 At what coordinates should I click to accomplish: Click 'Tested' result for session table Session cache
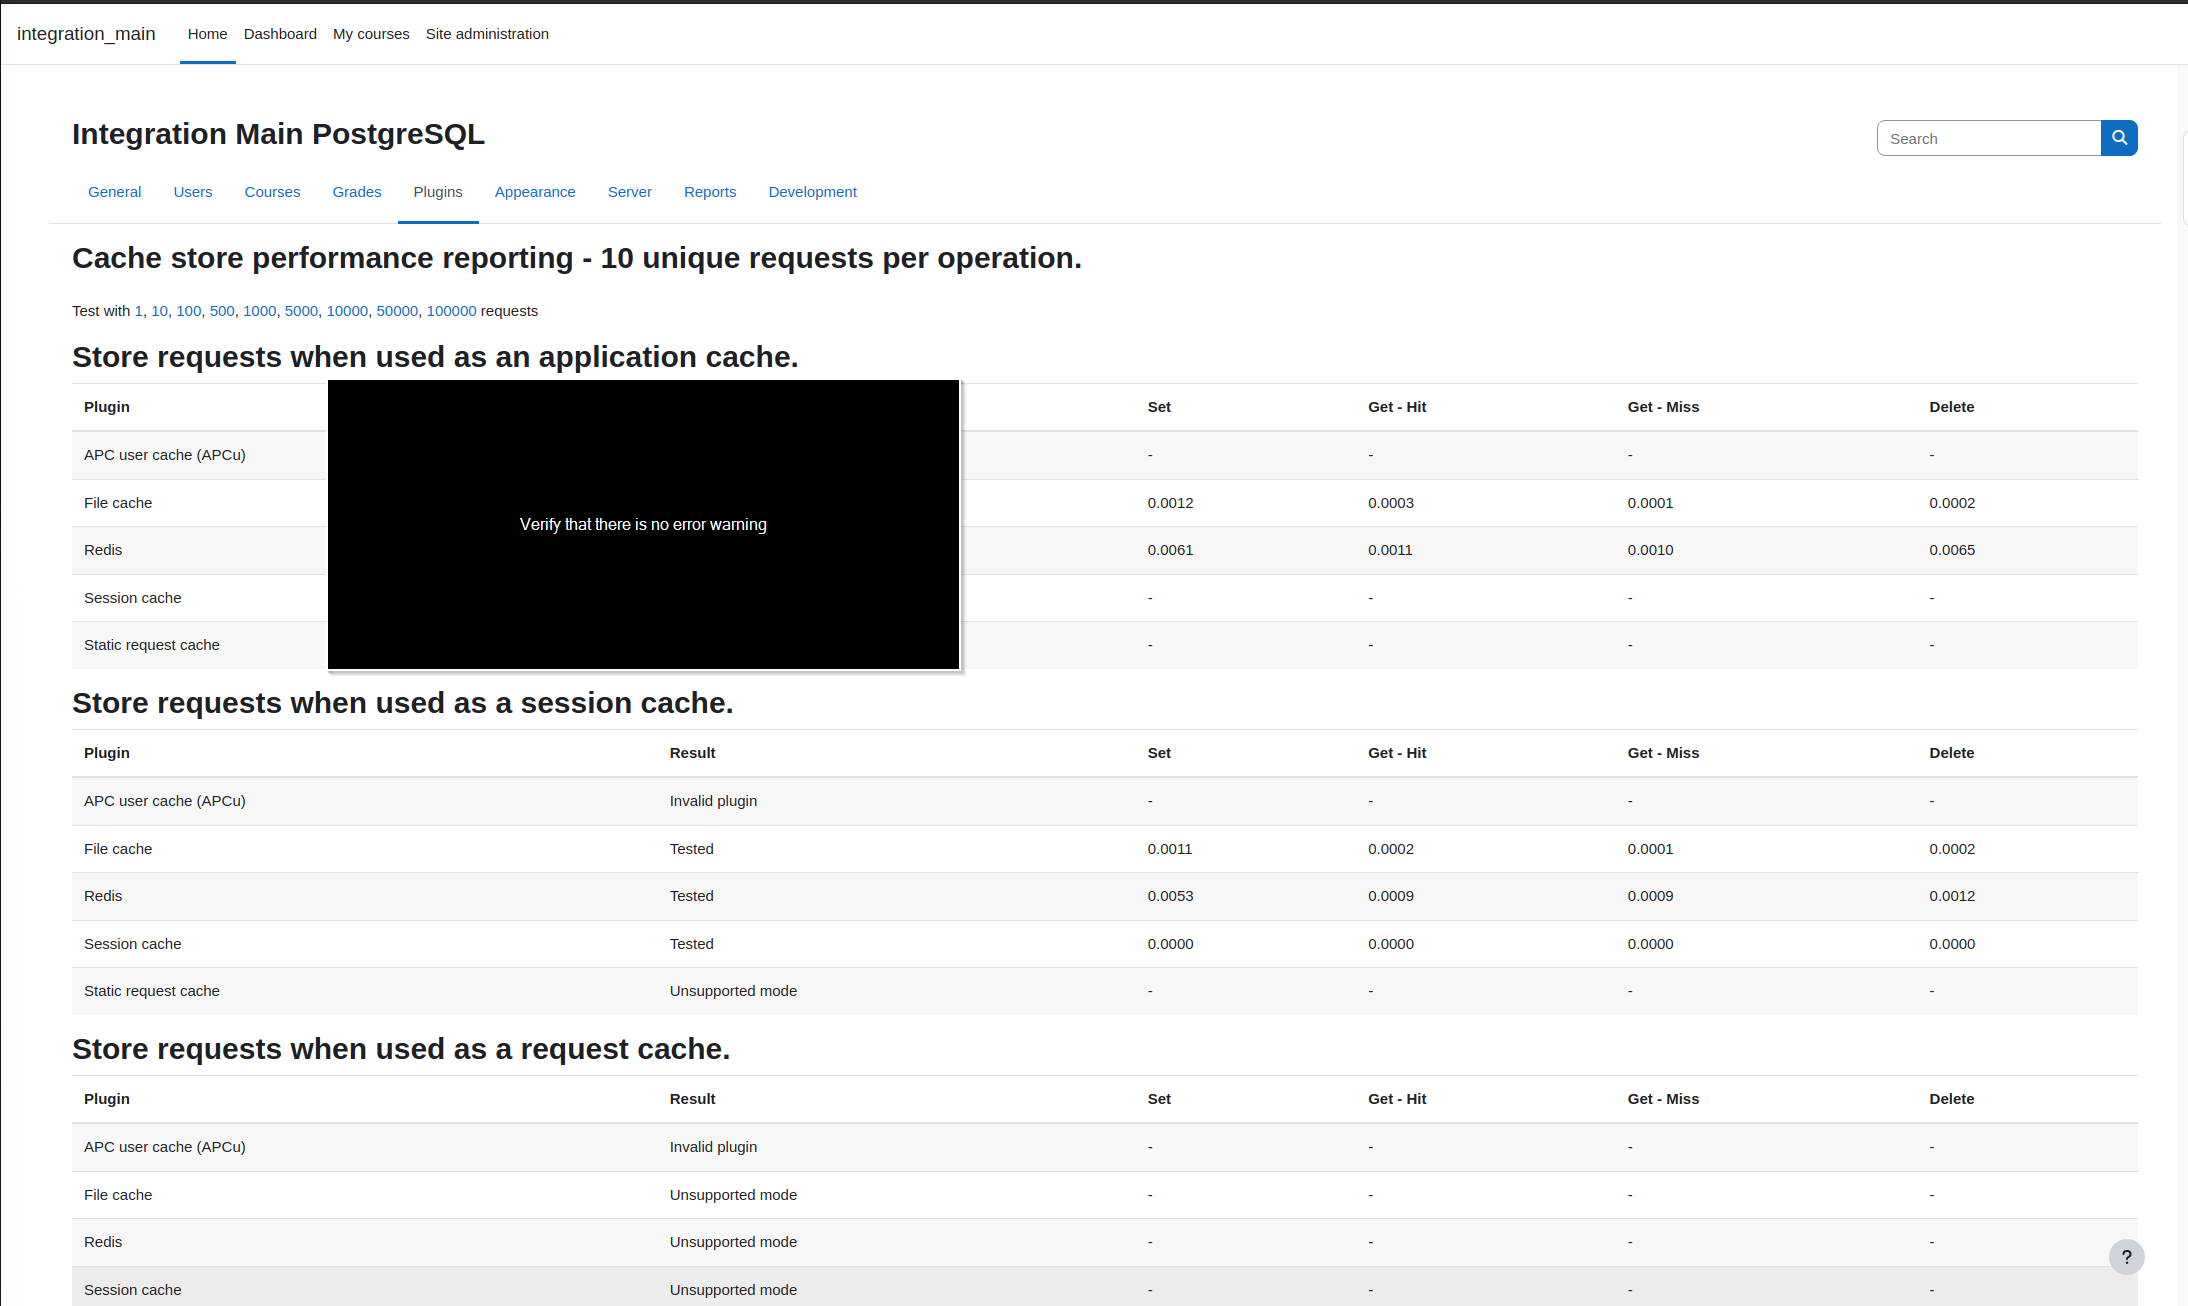[x=692, y=944]
